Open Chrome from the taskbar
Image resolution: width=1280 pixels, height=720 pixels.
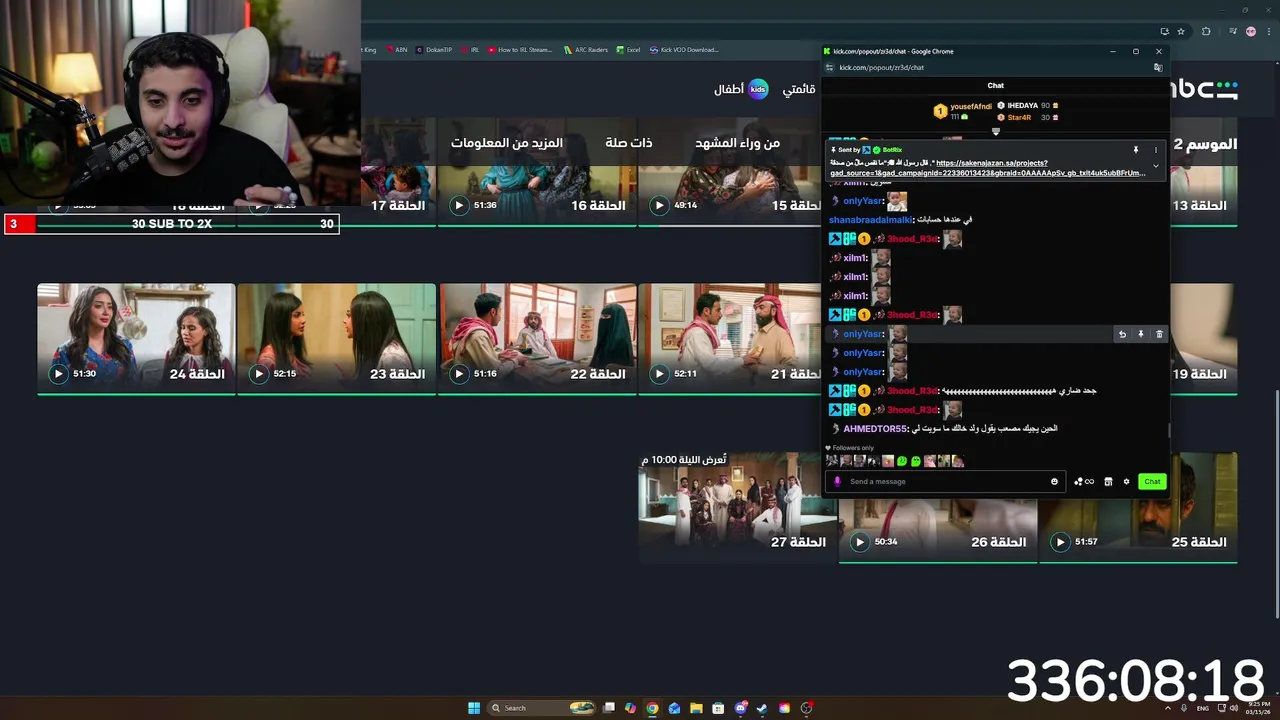click(652, 708)
